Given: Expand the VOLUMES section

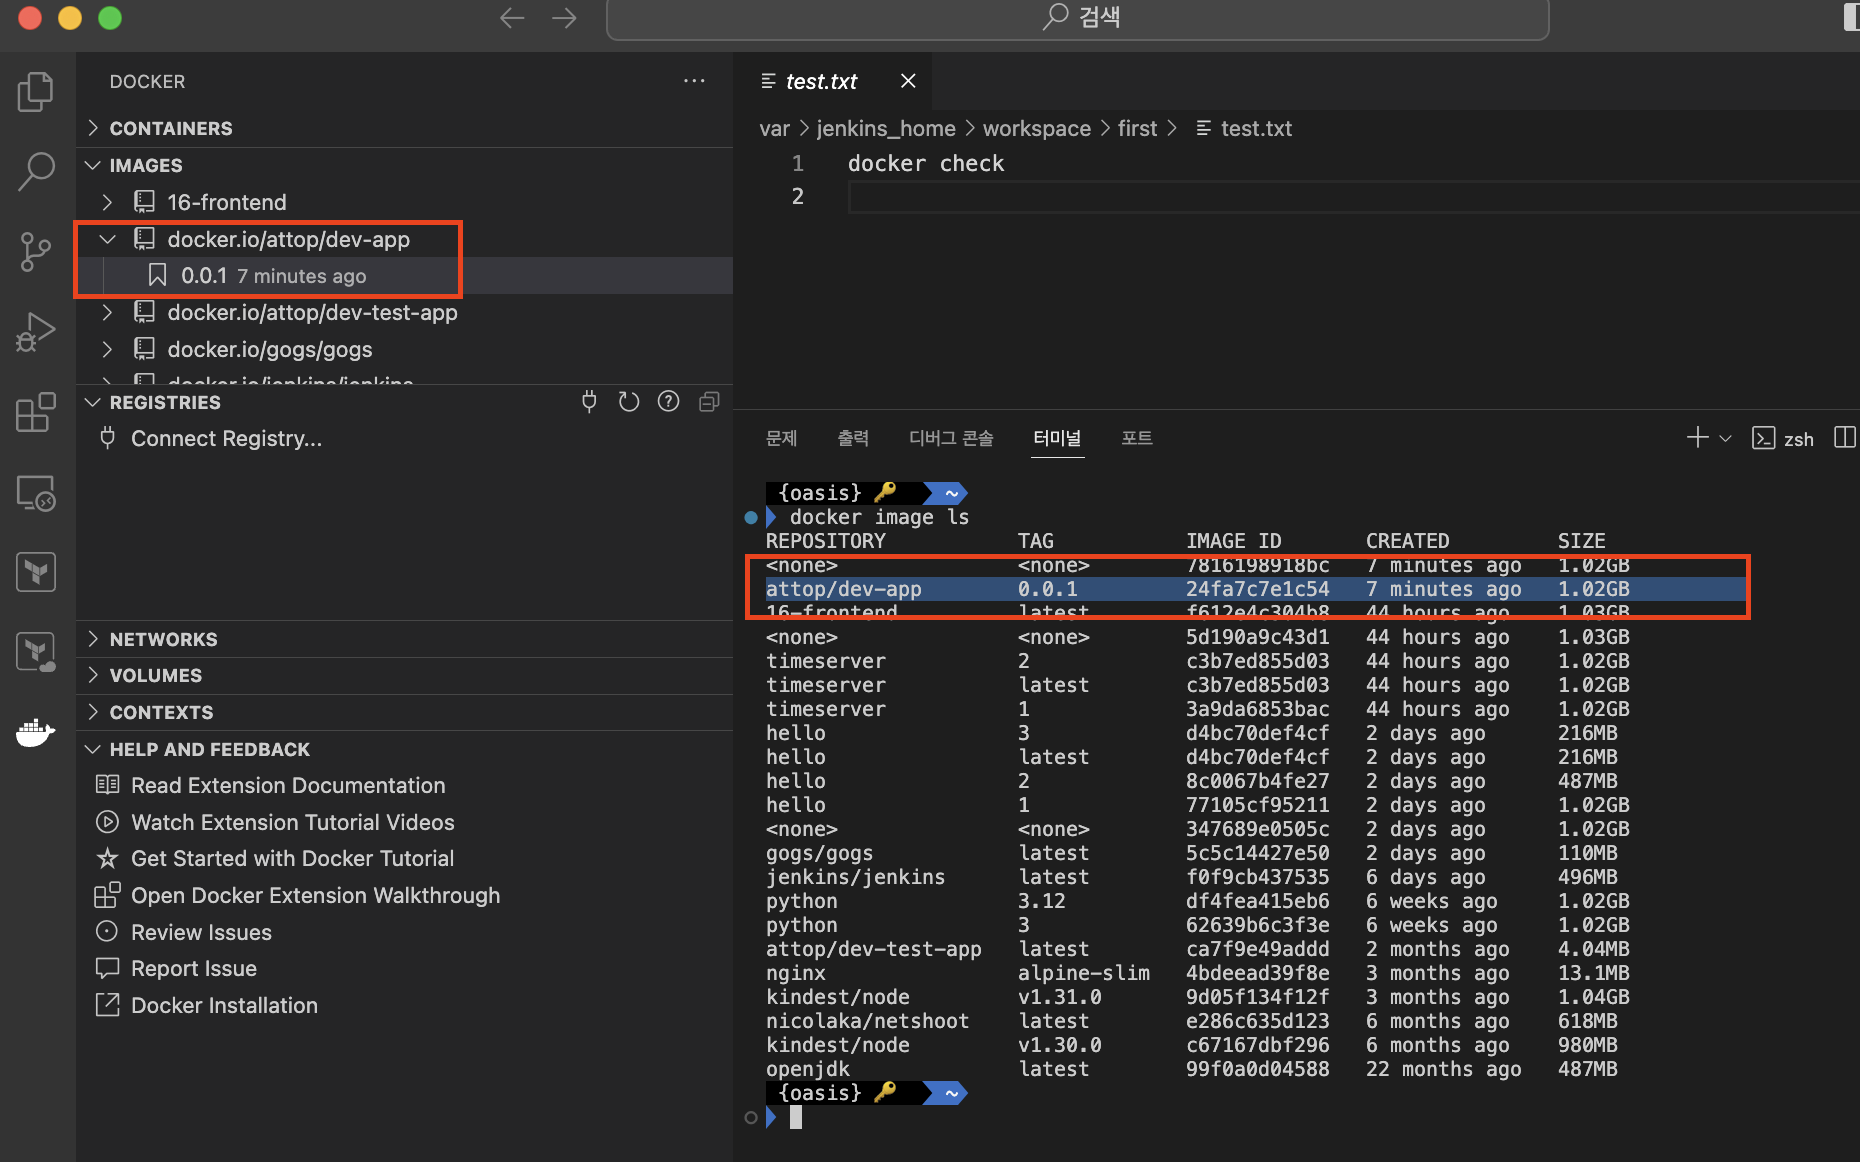Looking at the screenshot, I should [x=404, y=675].
